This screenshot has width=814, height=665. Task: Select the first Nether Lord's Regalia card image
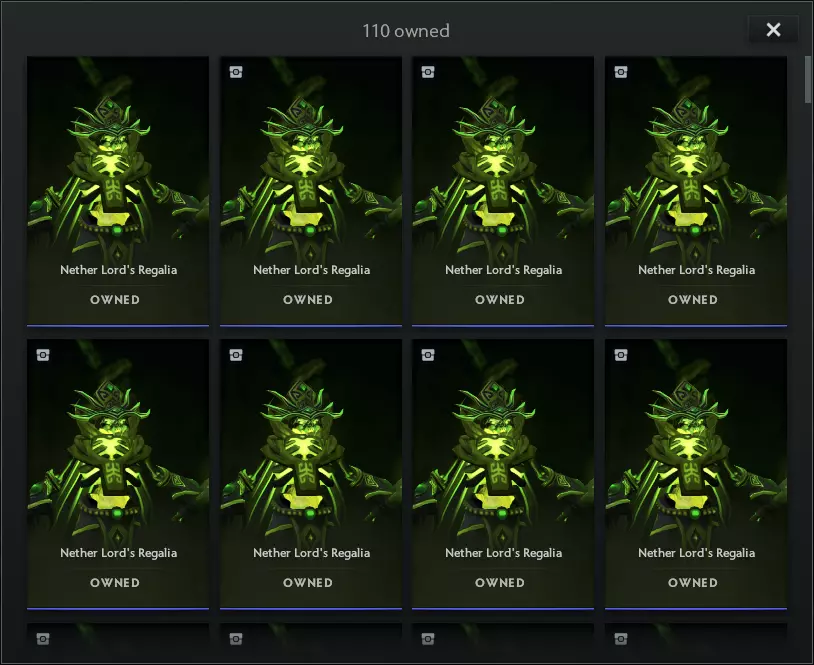(x=118, y=160)
